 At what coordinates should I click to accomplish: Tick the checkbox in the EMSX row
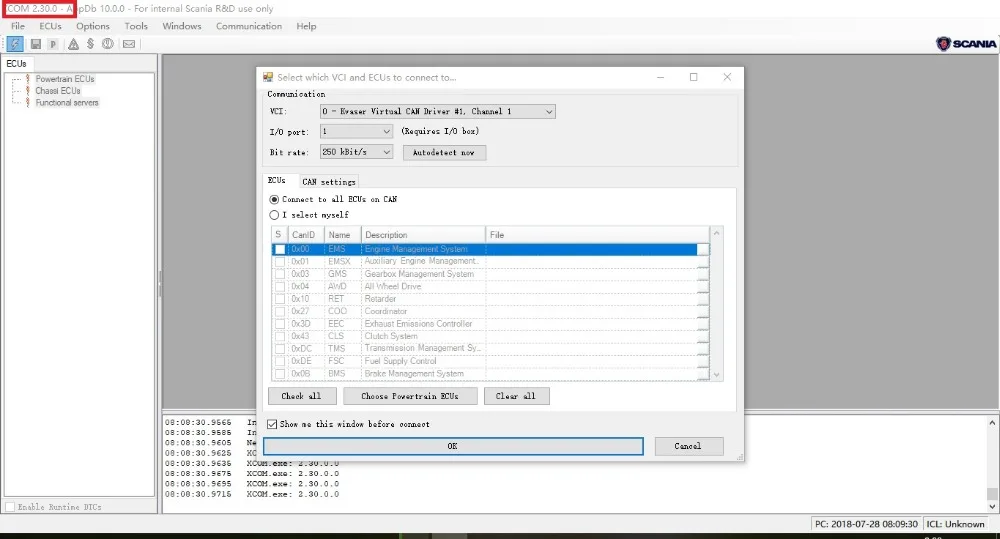coord(280,262)
